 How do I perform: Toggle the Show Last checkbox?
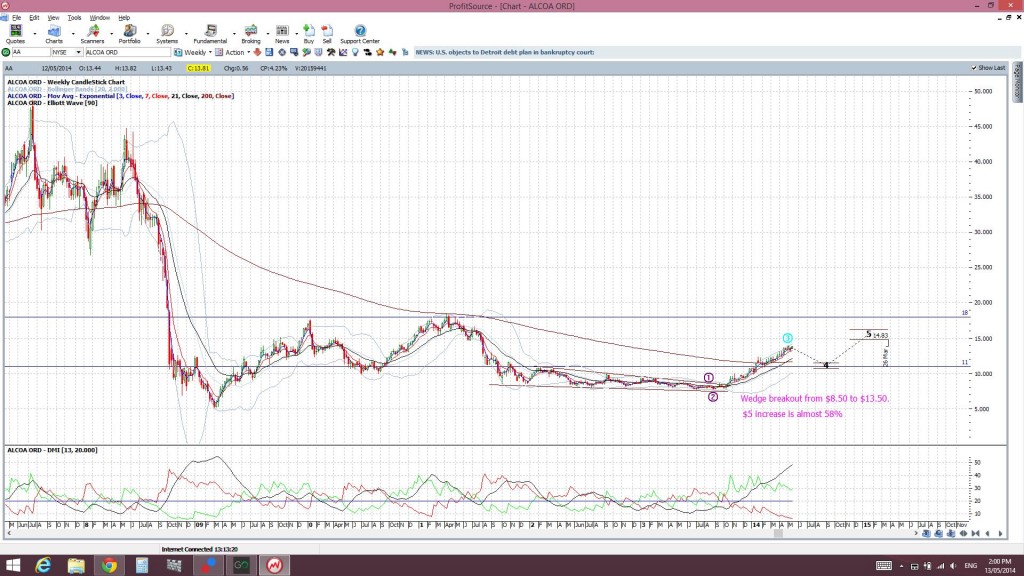click(x=974, y=68)
